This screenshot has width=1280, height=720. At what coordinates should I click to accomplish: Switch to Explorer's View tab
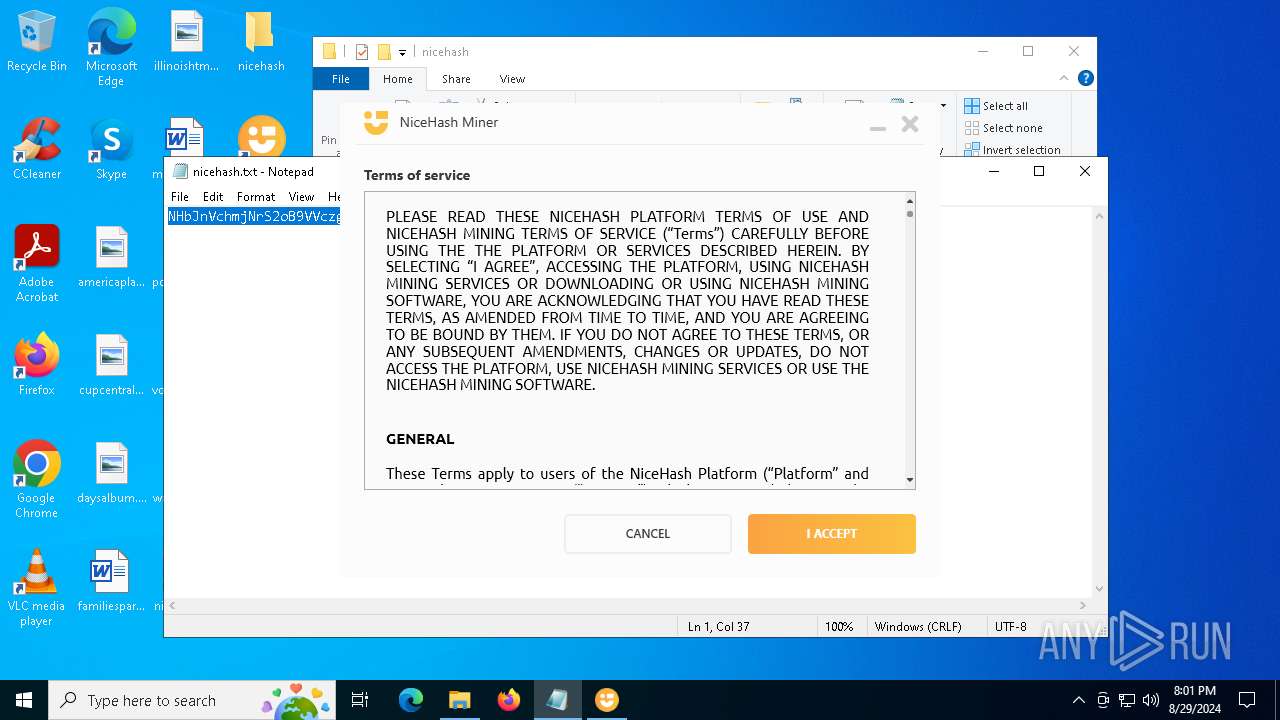pos(512,79)
